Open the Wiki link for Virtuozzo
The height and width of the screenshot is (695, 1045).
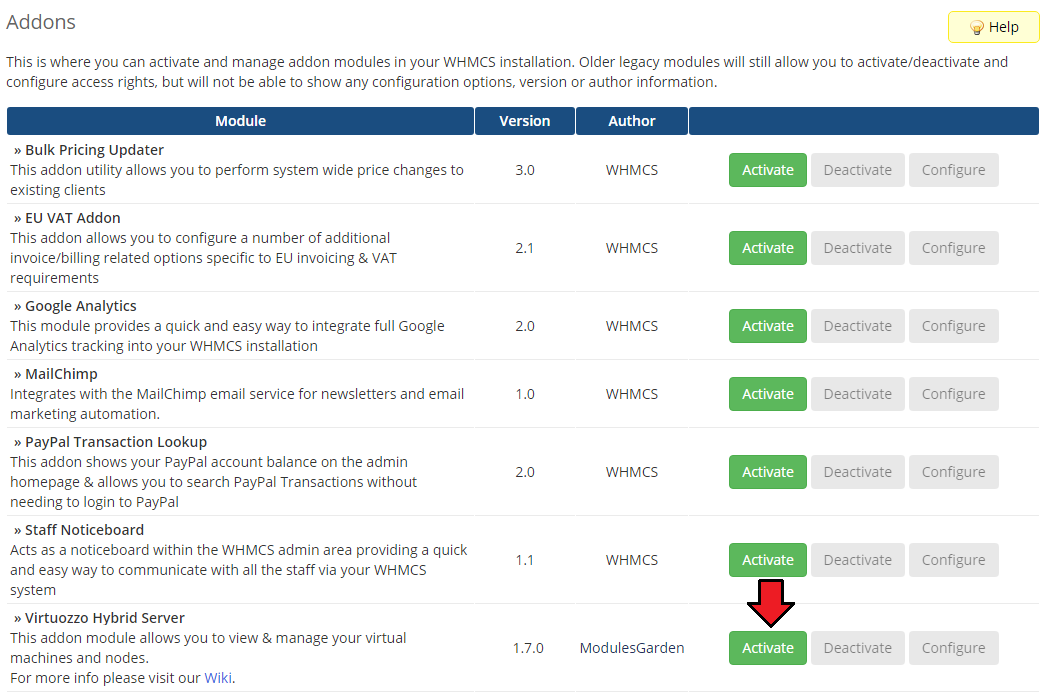coord(218,678)
